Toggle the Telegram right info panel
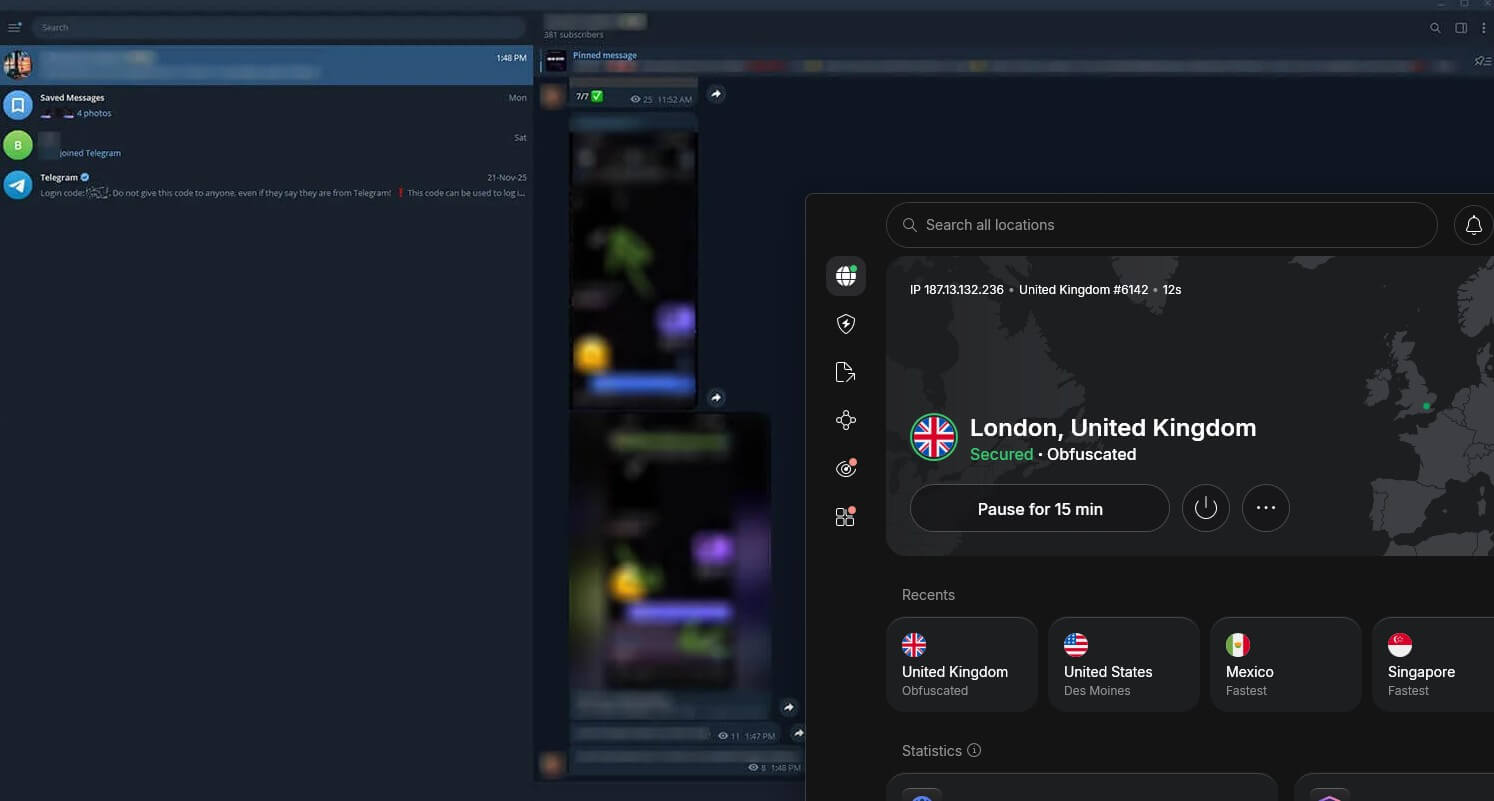The image size is (1494, 801). (1461, 28)
